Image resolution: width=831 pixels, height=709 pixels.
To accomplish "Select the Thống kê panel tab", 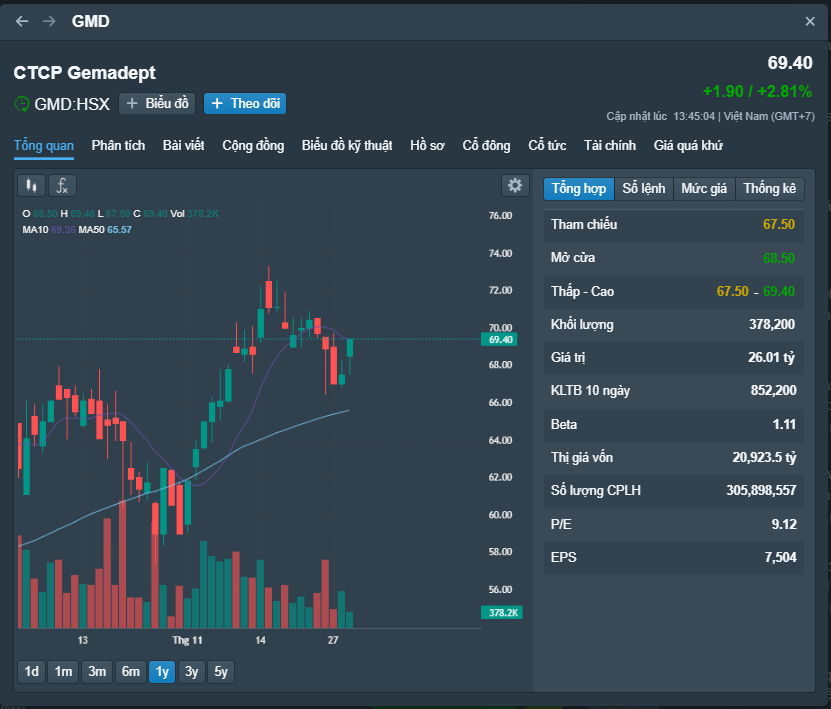I will [770, 189].
